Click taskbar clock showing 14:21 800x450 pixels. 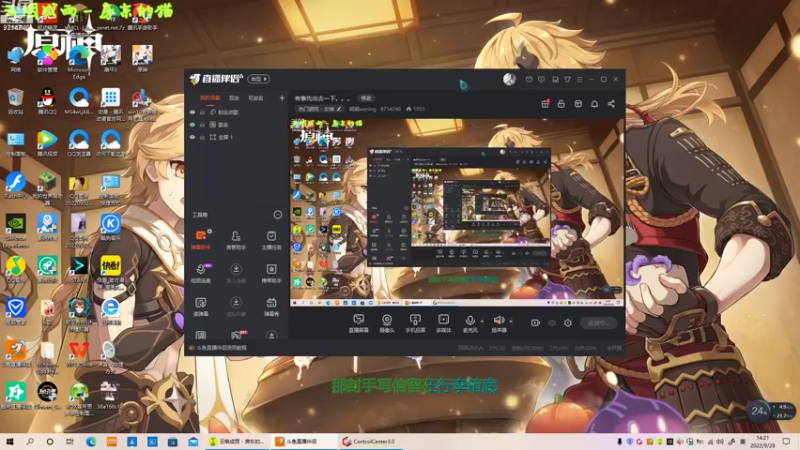[762, 441]
